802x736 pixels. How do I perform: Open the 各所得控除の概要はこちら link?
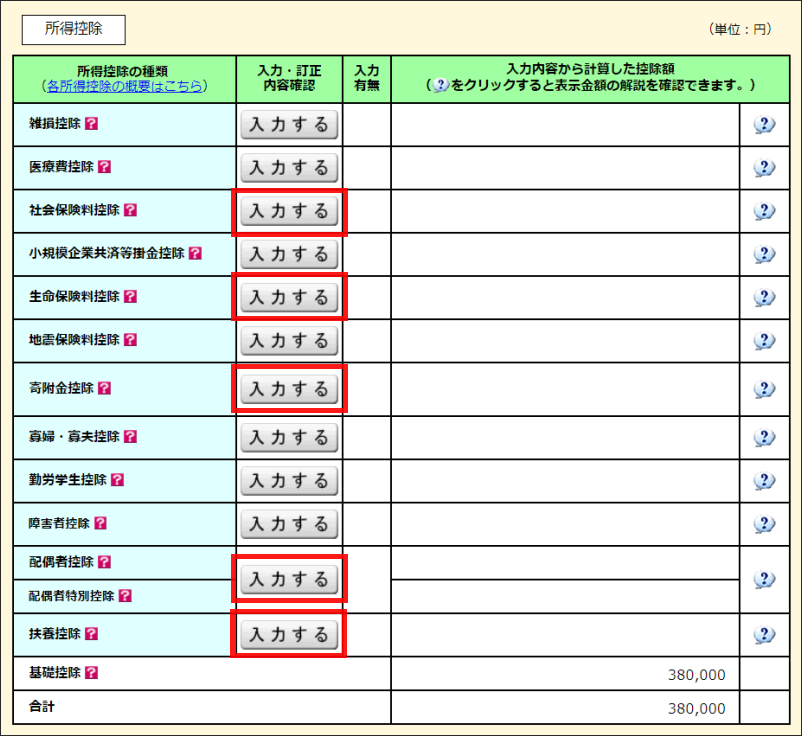coord(124,86)
